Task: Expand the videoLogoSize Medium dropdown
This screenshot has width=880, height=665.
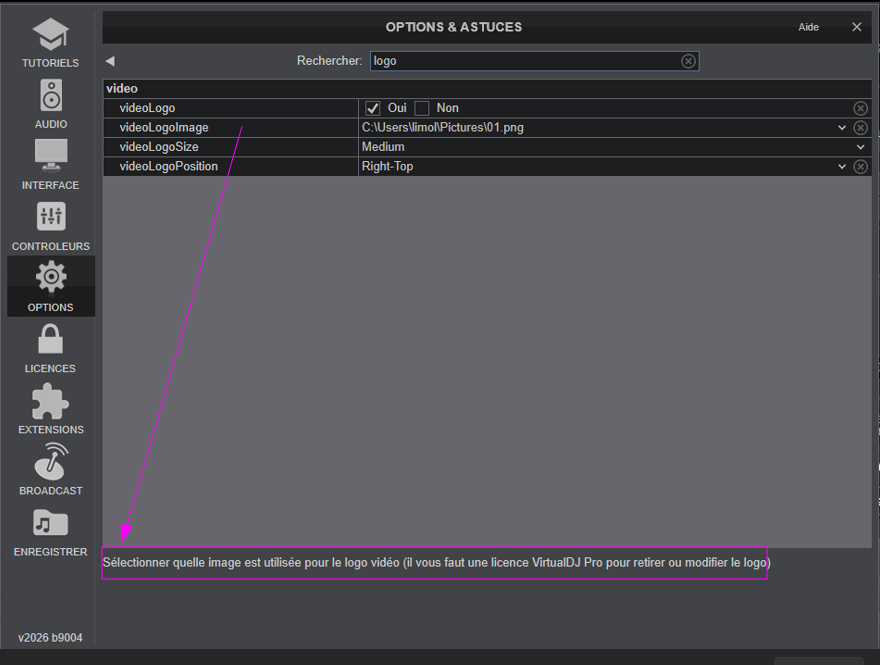Action: point(860,147)
